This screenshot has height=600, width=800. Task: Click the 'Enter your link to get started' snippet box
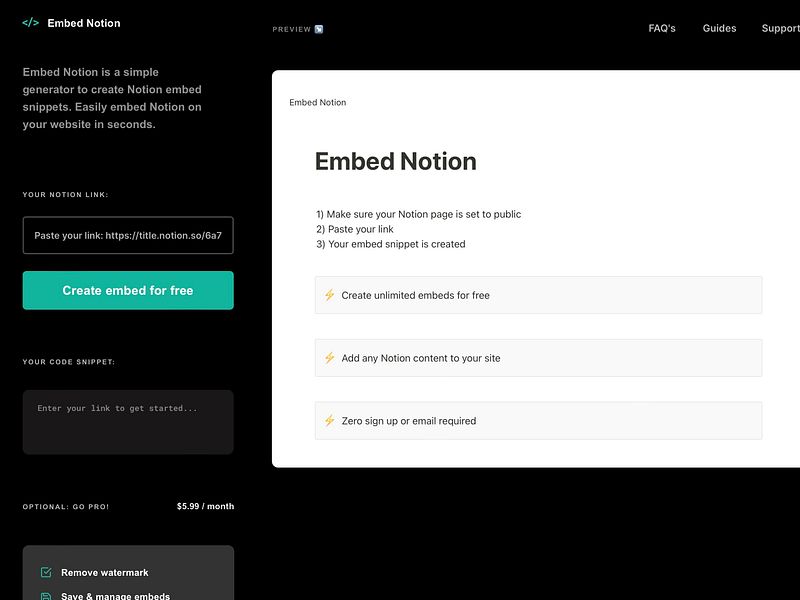pyautogui.click(x=128, y=421)
